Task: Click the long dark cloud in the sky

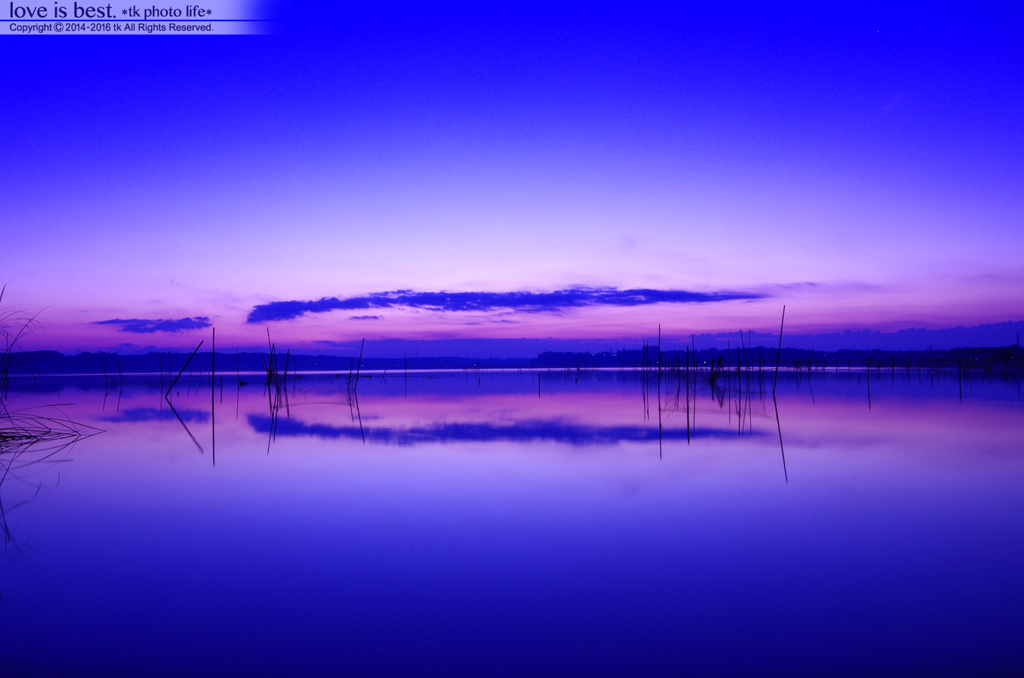Action: click(x=500, y=300)
